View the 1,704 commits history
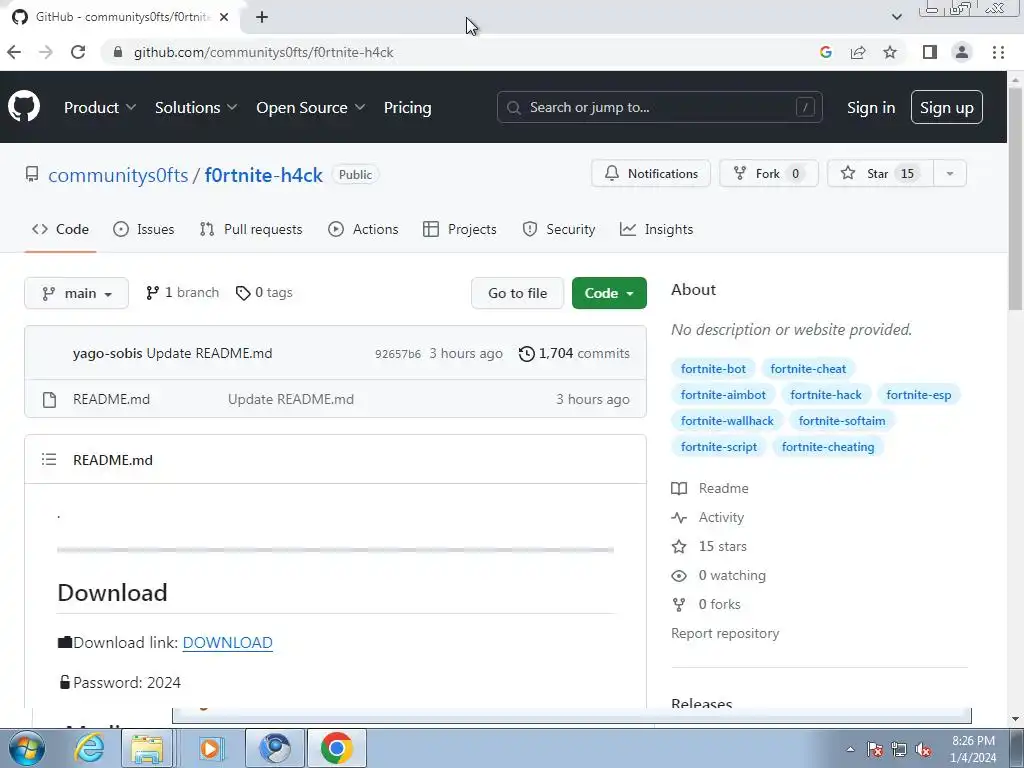This screenshot has height=768, width=1024. 575,353
